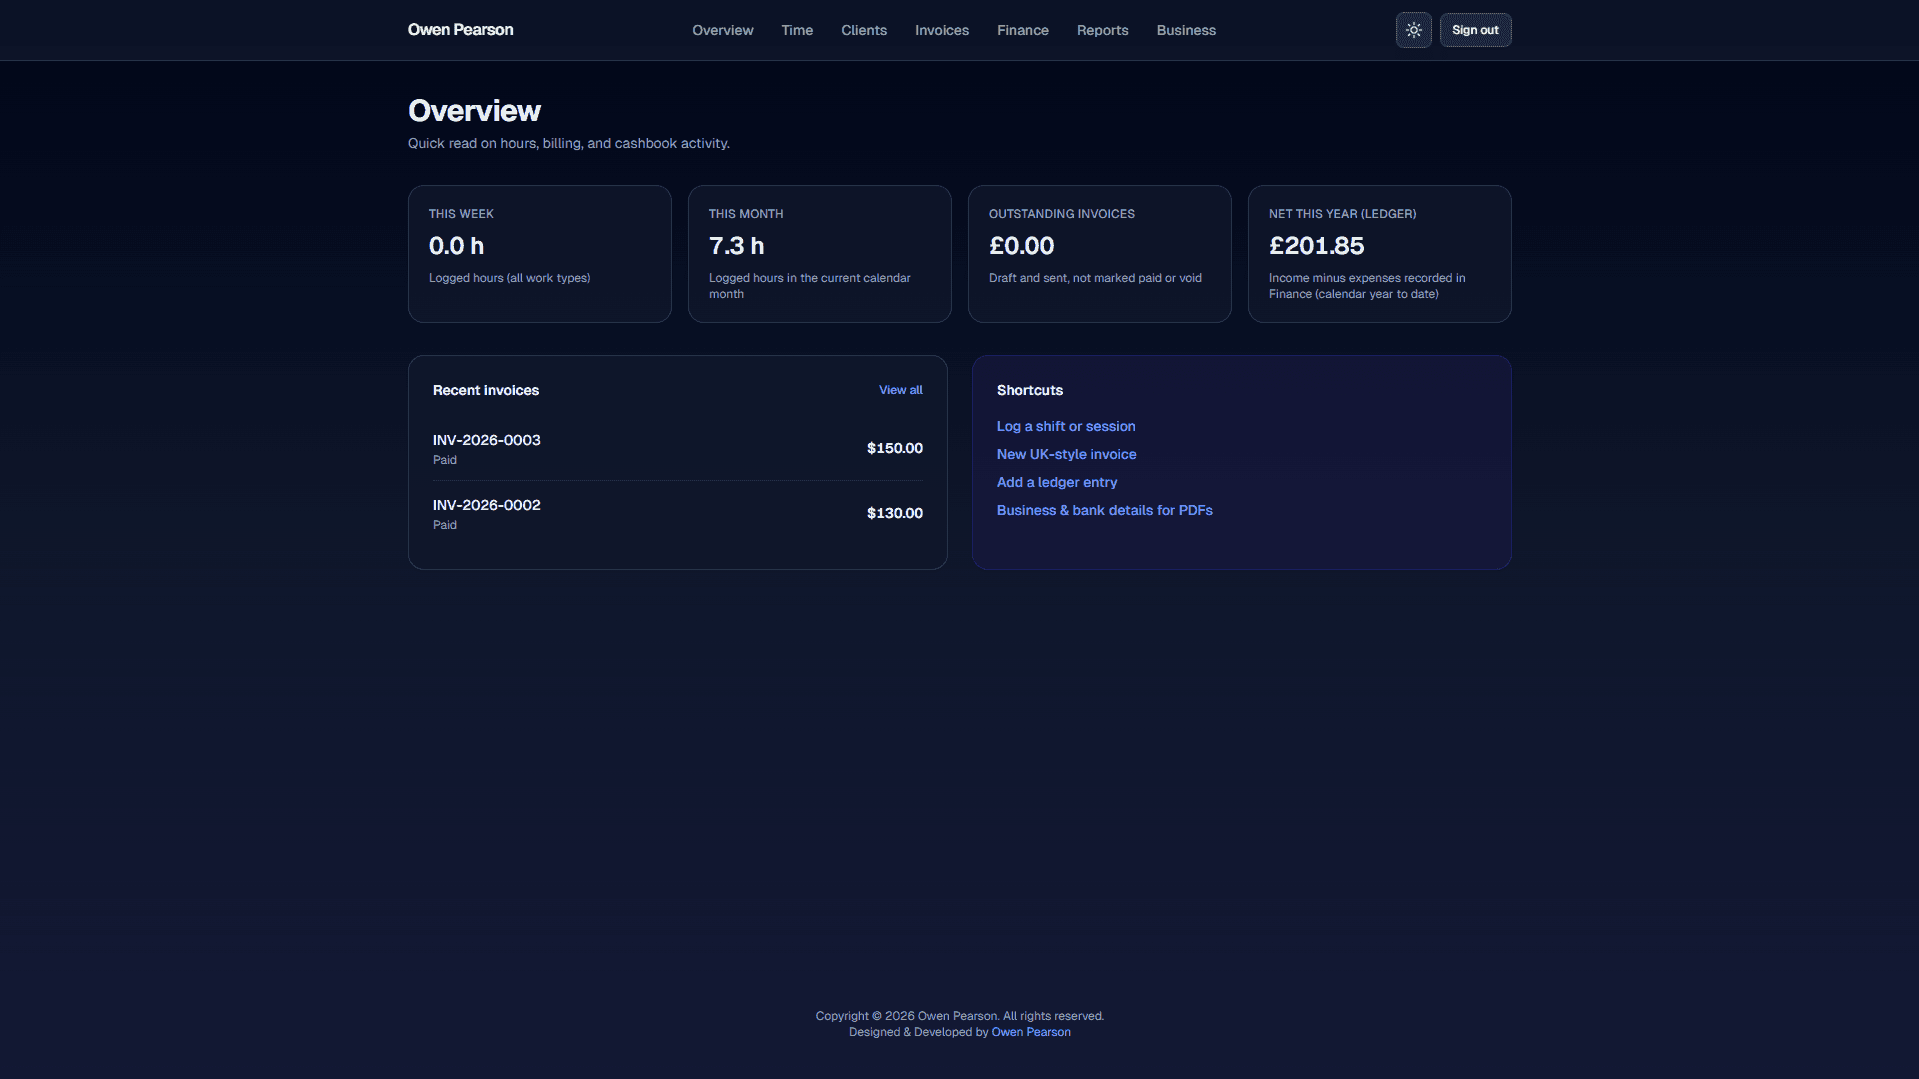Open the Add a ledger entry shortcut
Image resolution: width=1919 pixels, height=1079 pixels.
(1057, 482)
